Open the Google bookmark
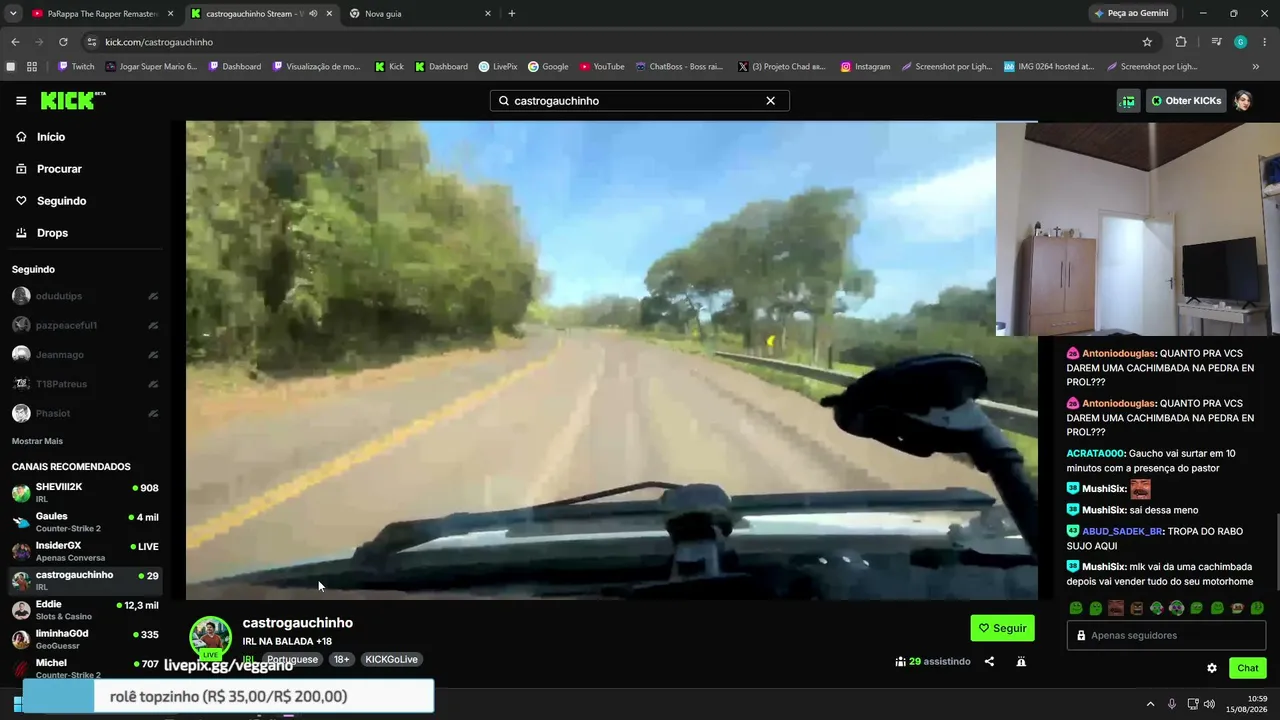1280x720 pixels. click(548, 67)
